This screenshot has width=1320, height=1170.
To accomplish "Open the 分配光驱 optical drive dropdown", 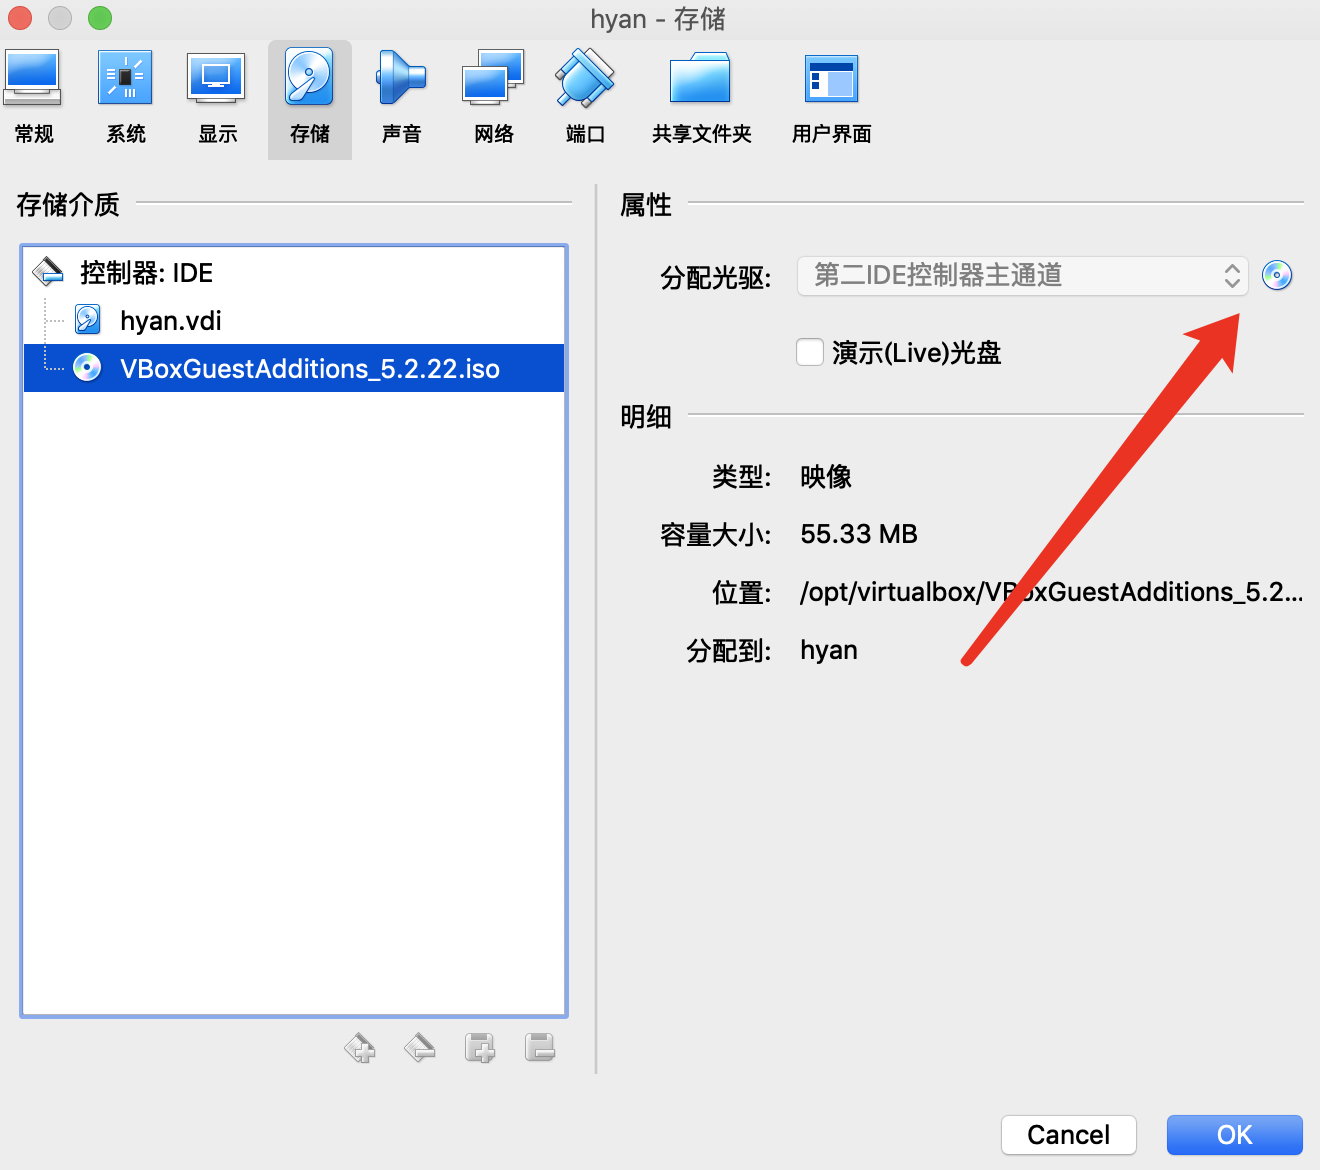I will pos(1022,275).
